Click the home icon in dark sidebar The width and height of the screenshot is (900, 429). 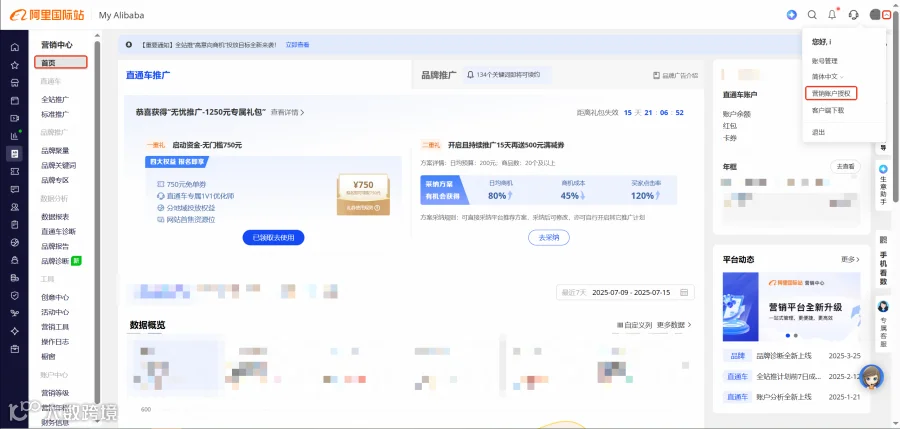click(15, 47)
